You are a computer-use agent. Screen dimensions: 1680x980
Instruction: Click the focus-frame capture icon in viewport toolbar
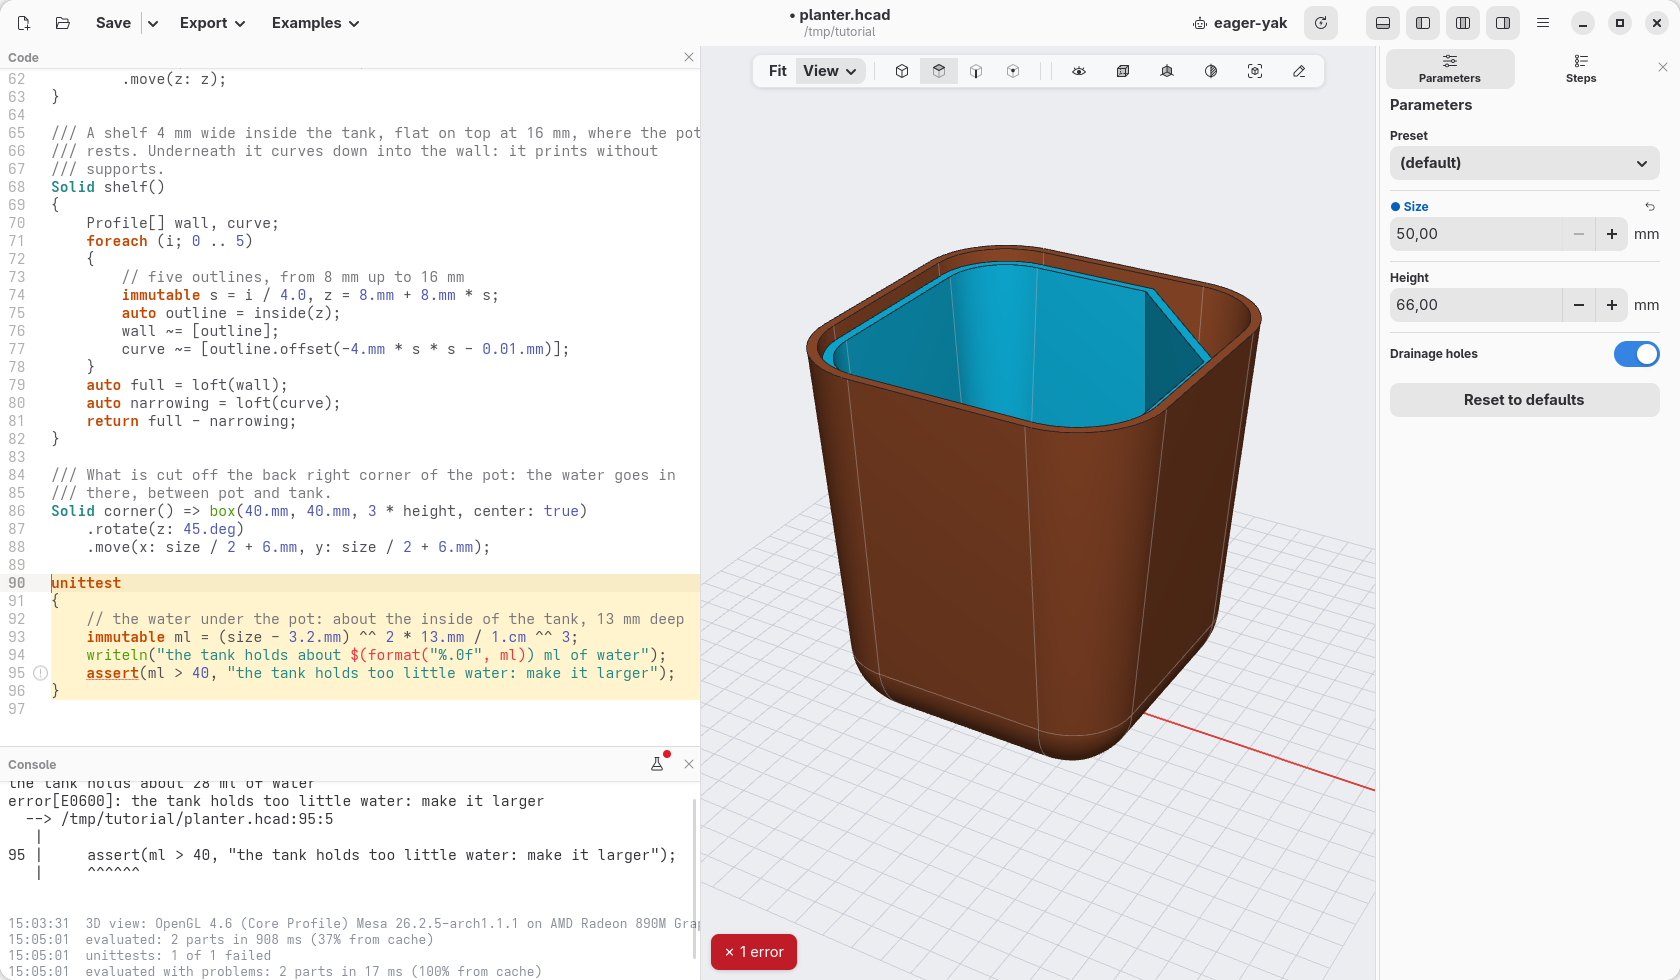click(x=1255, y=71)
